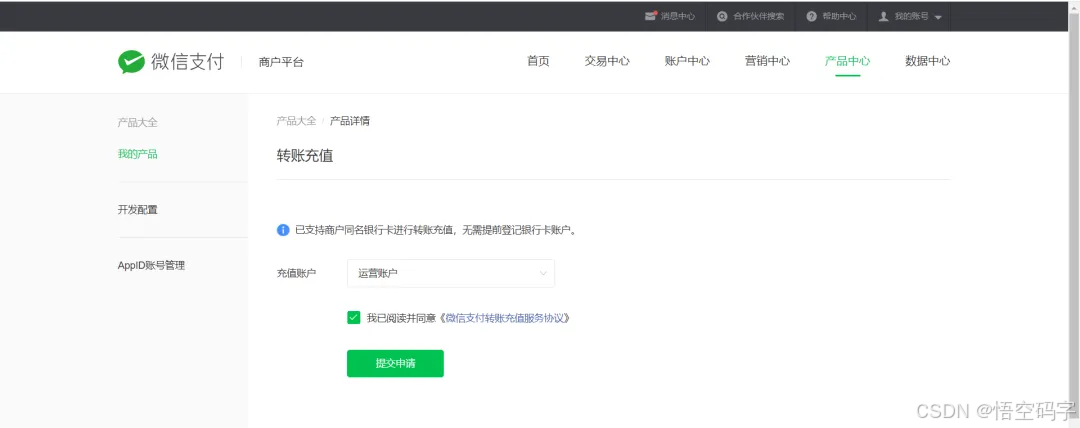Screen dimensions: 1080x428
Task: Click the search icon beside 合作伙伴搜索
Action: pos(722,16)
